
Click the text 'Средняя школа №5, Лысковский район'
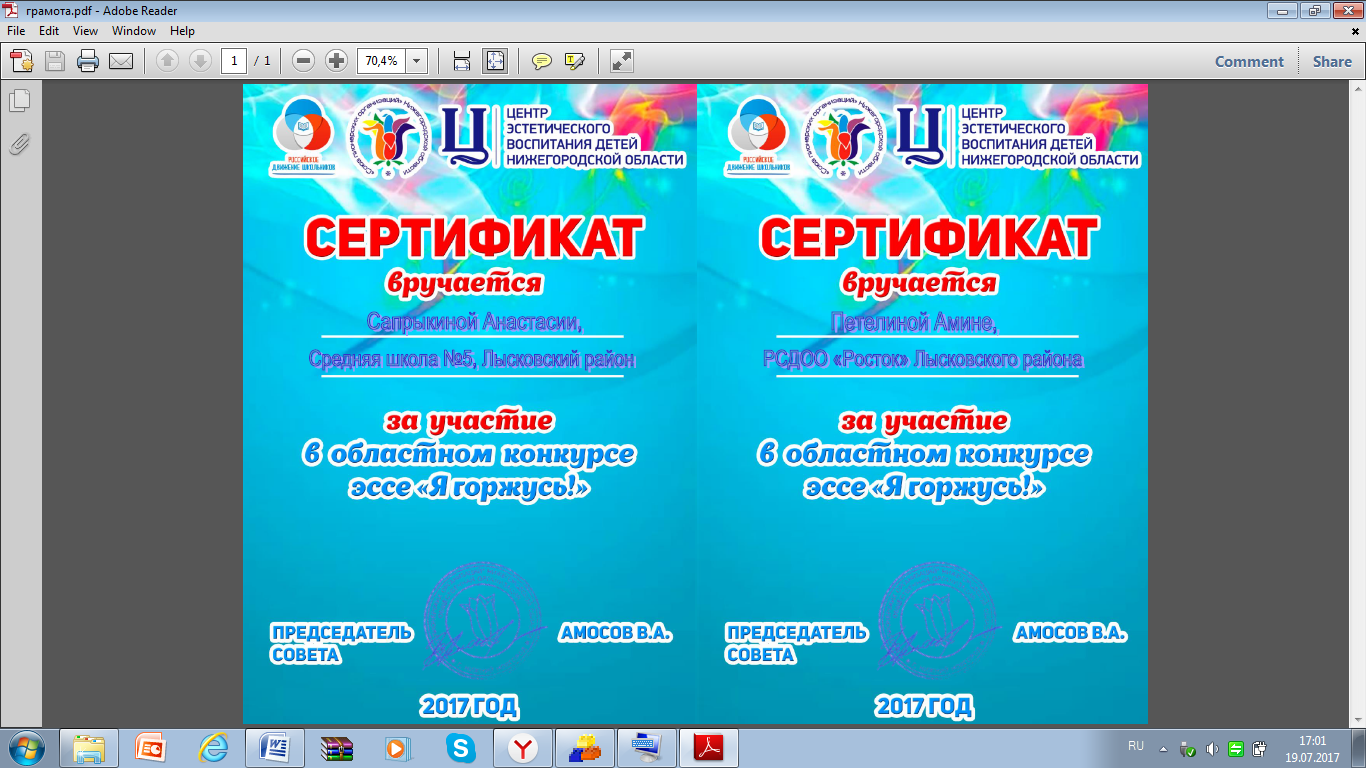coord(472,359)
